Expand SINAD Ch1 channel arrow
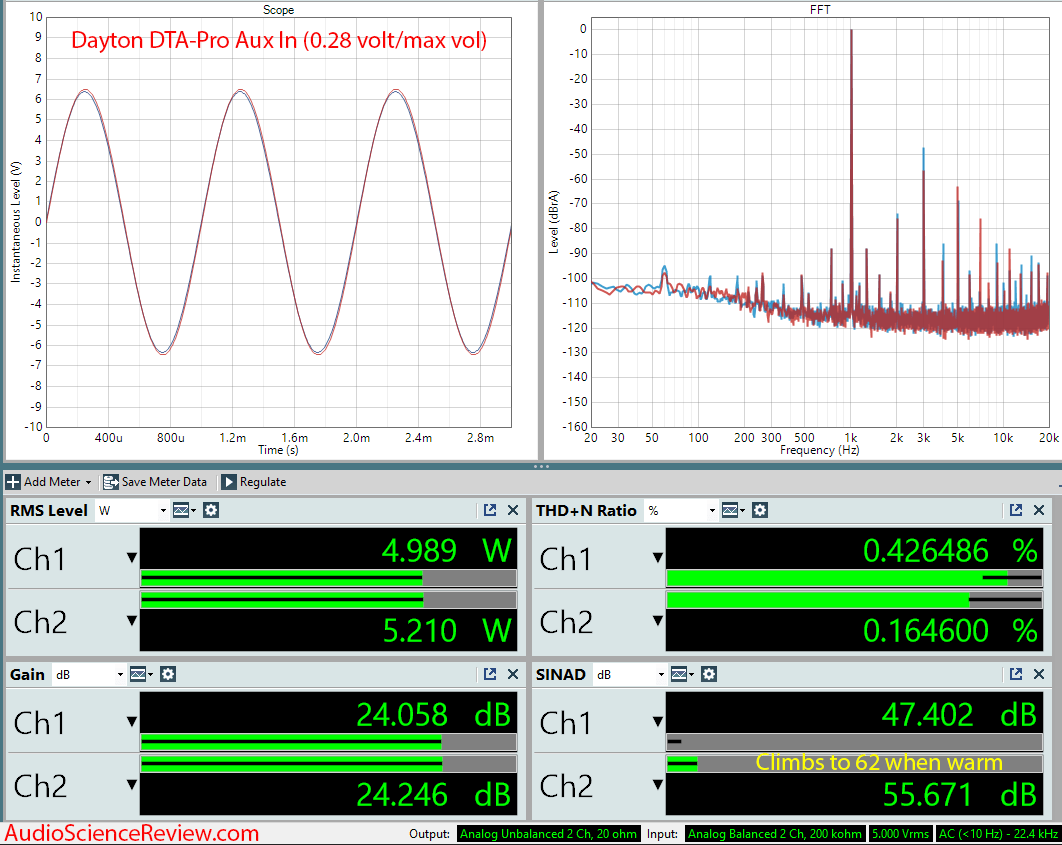Image resolution: width=1062 pixels, height=845 pixels. click(x=657, y=722)
